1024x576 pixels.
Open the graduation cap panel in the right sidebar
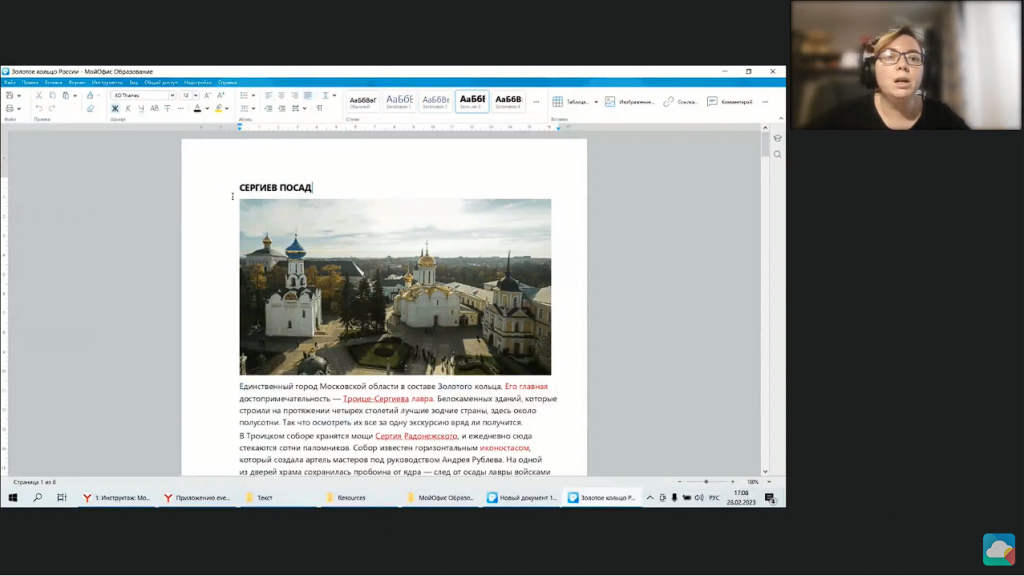click(x=777, y=138)
